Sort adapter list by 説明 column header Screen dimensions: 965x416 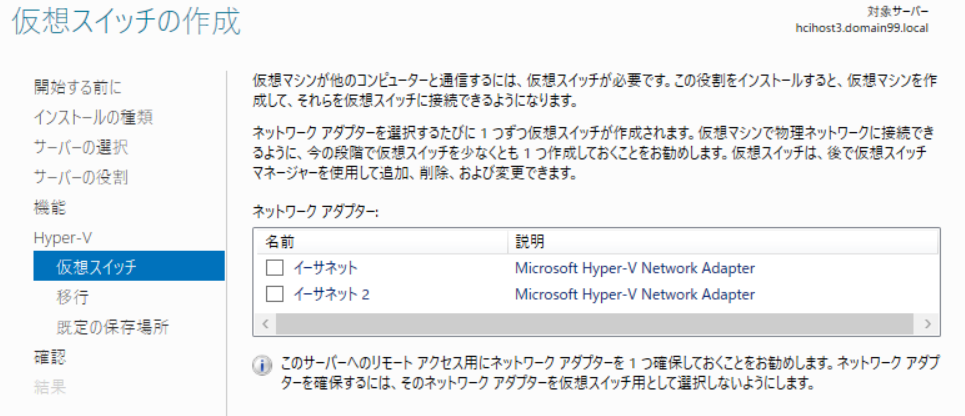click(x=723, y=241)
